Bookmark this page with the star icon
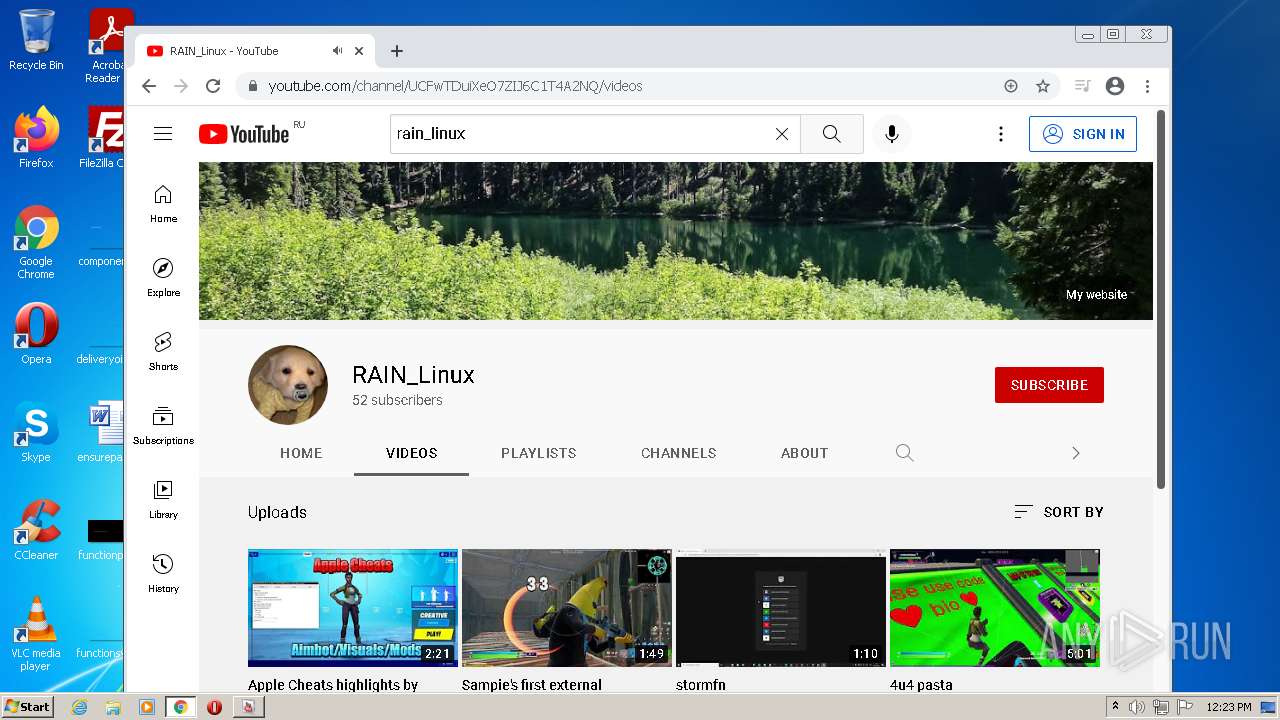The image size is (1280, 720). (1043, 86)
